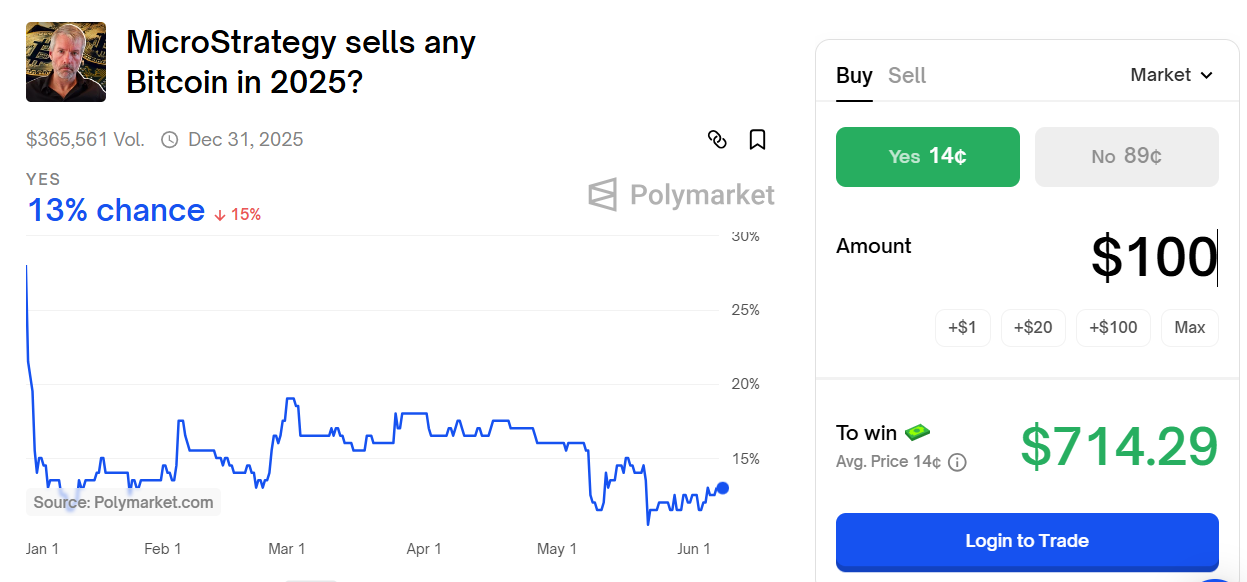
Task: Click the Polymarket logo watermark
Action: click(x=682, y=194)
